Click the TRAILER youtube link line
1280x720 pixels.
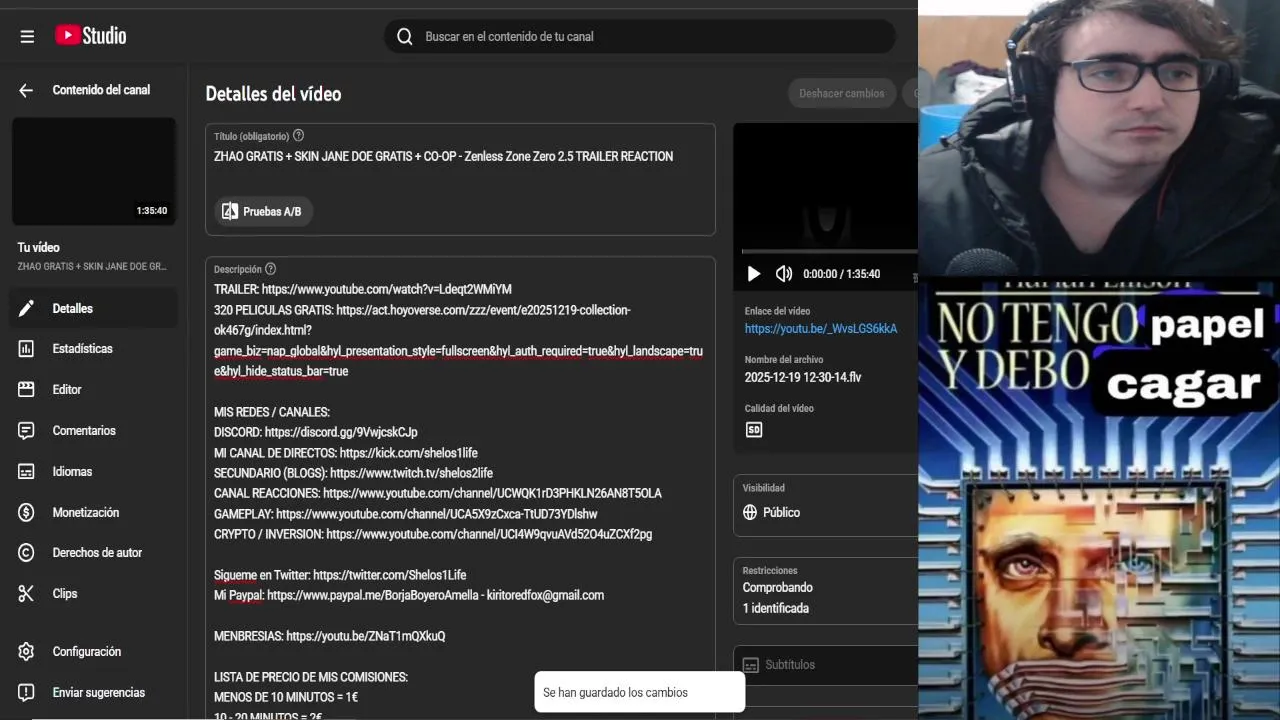click(363, 290)
